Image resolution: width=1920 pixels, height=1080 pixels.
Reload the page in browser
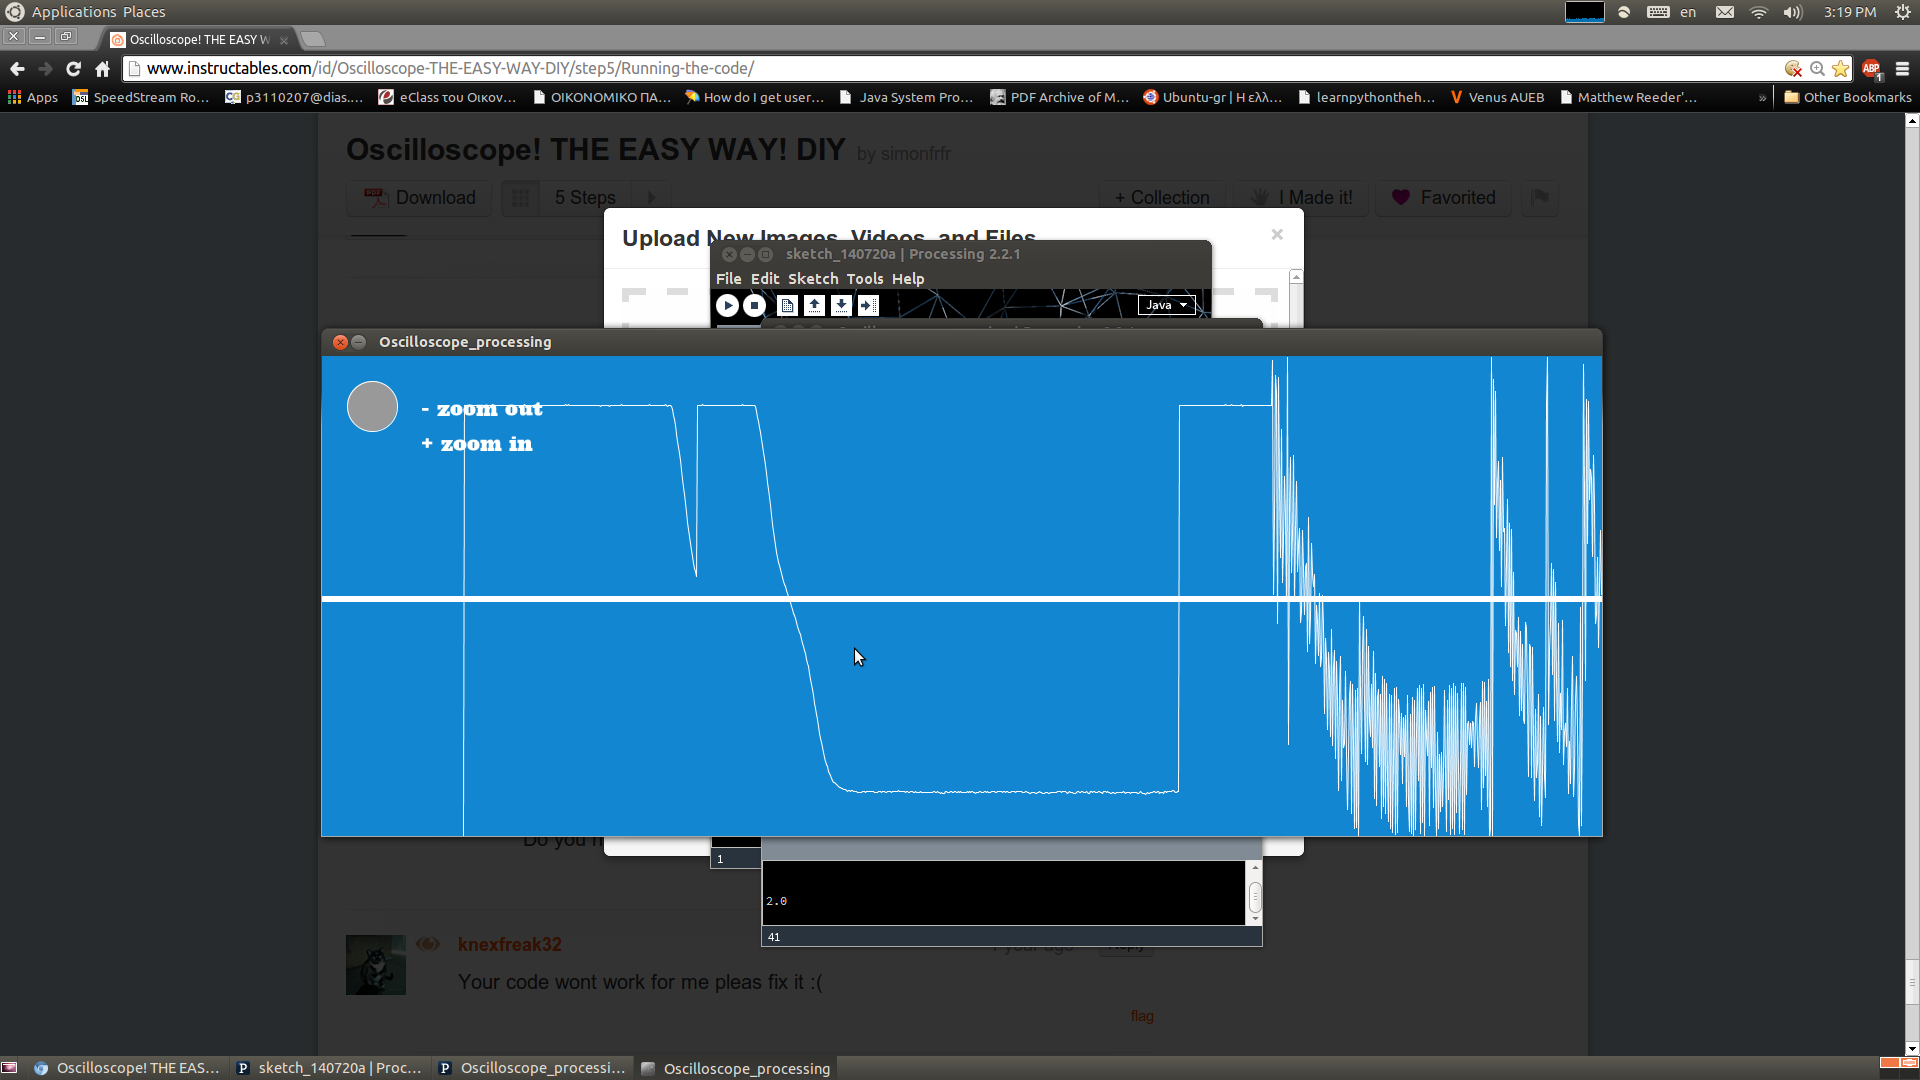click(73, 69)
